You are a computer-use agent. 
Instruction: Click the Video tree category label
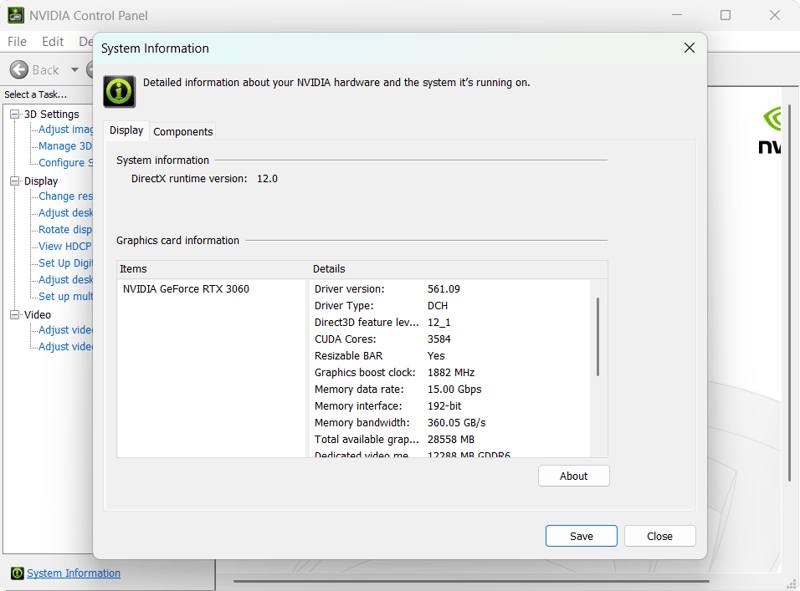point(37,314)
